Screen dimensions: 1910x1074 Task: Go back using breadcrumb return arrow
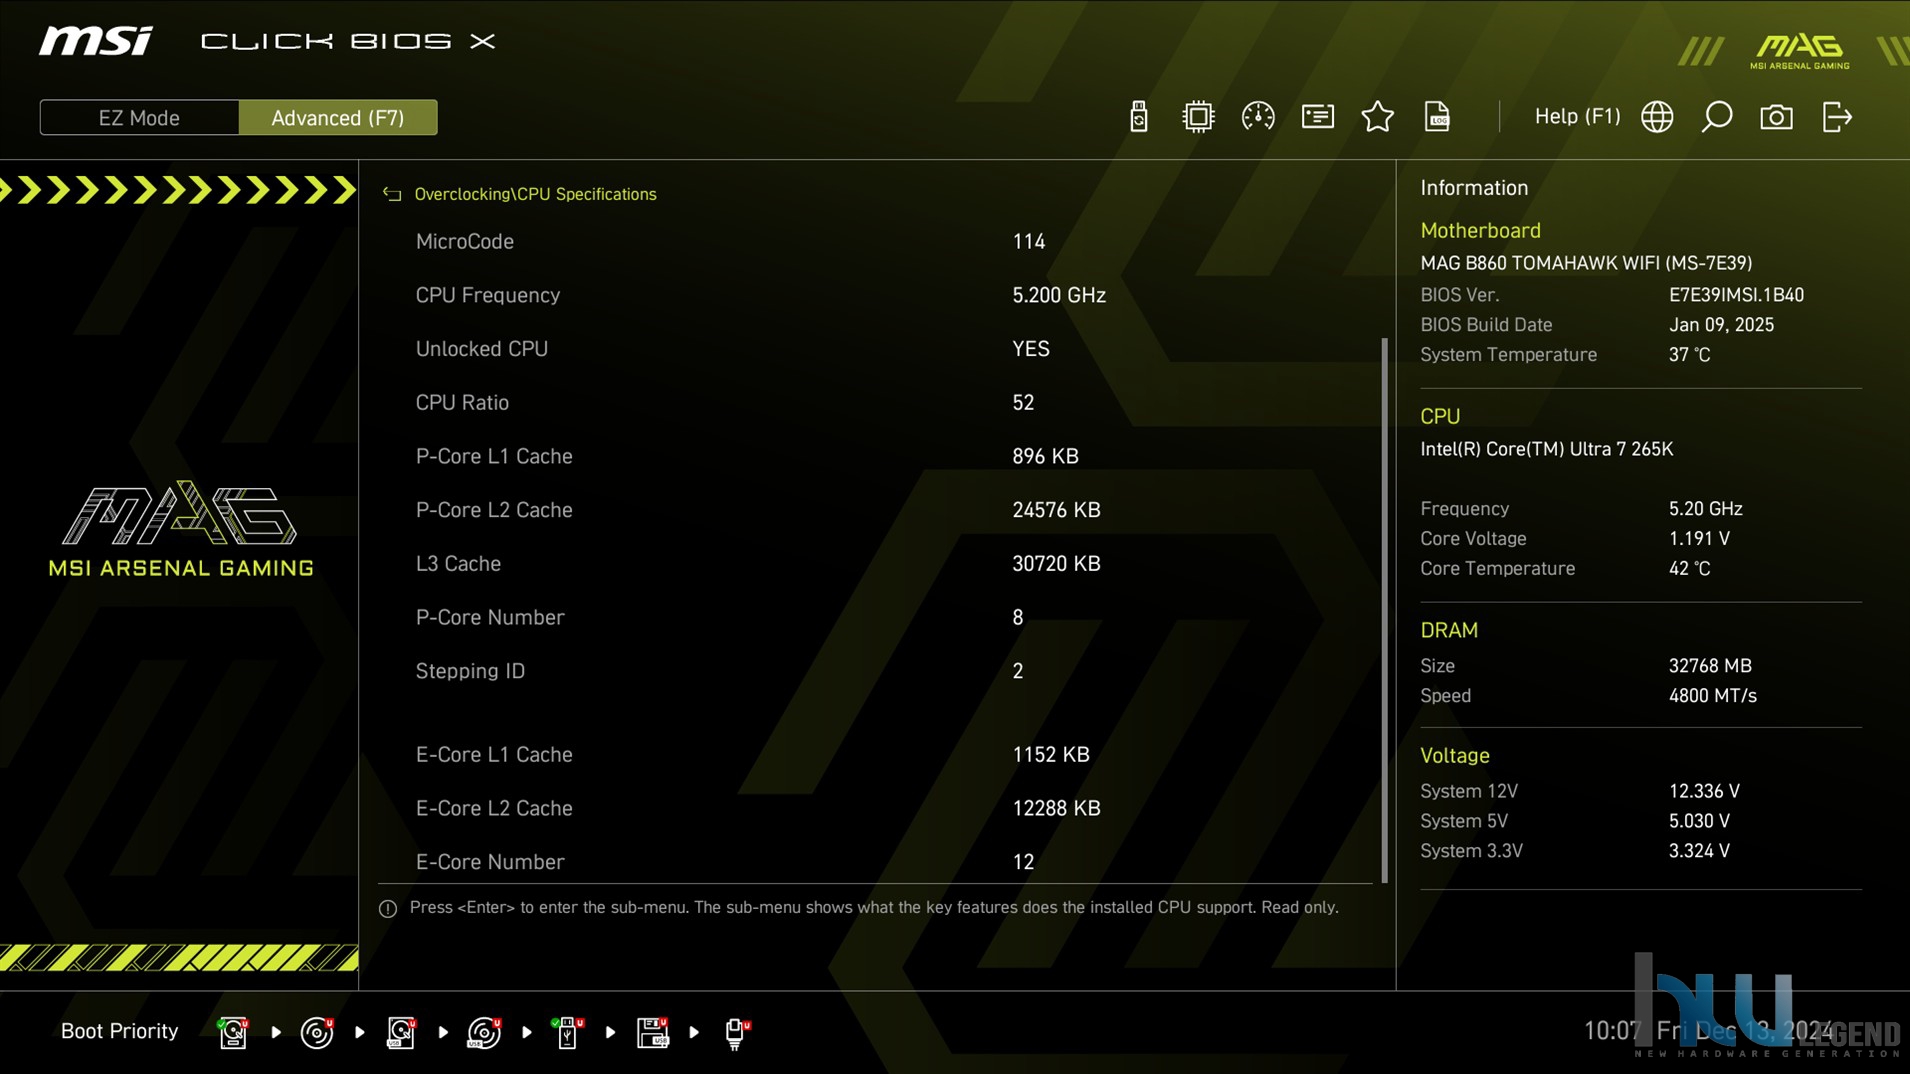[x=392, y=194]
